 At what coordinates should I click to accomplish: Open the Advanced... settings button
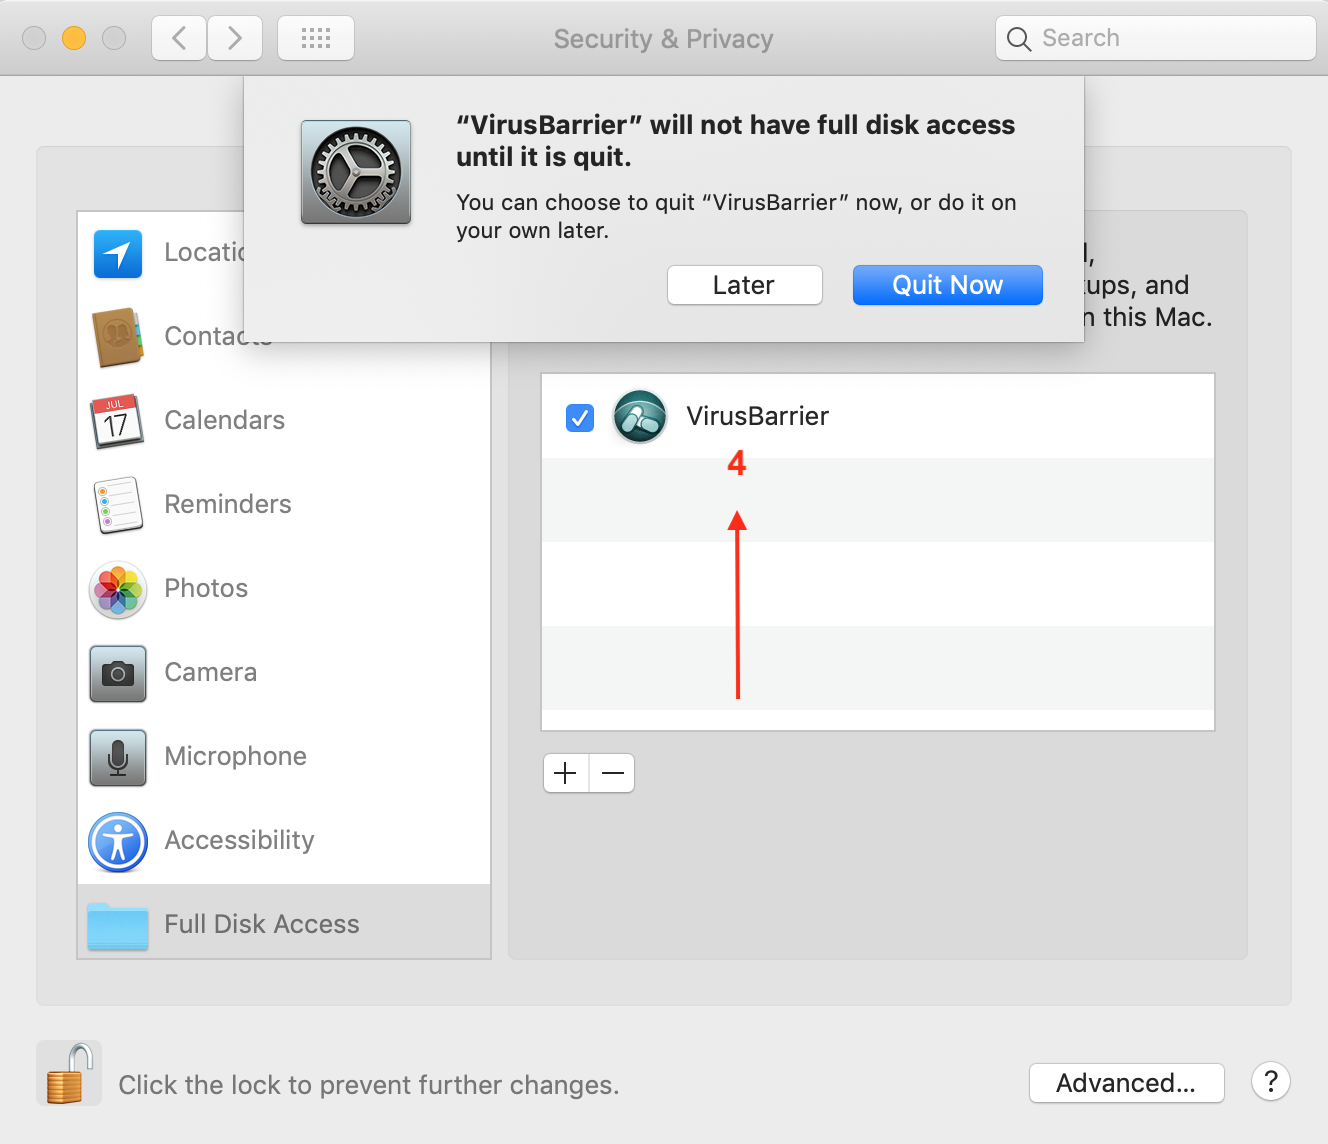coord(1126,1083)
